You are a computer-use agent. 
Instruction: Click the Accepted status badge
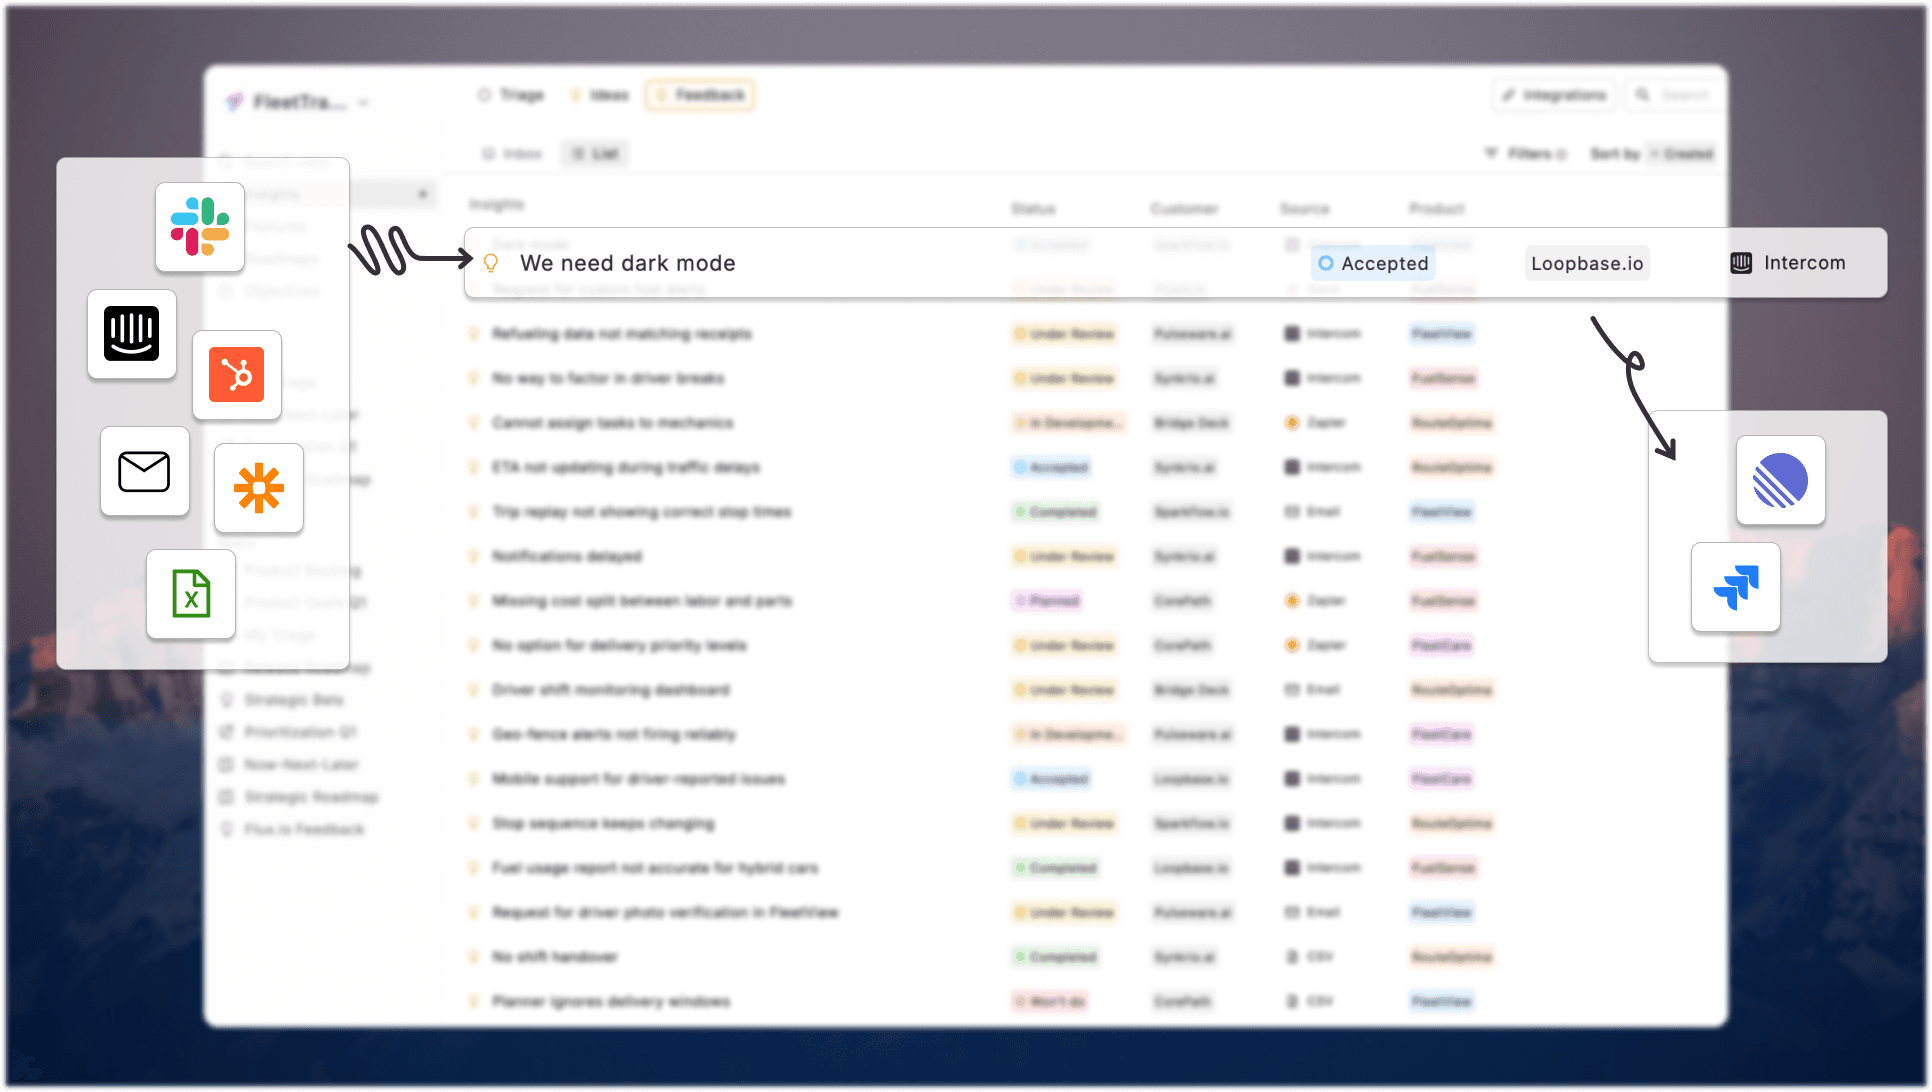click(x=1373, y=263)
